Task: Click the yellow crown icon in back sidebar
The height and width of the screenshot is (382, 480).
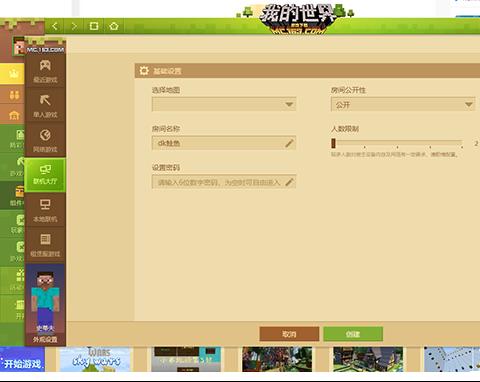Action: [x=13, y=74]
